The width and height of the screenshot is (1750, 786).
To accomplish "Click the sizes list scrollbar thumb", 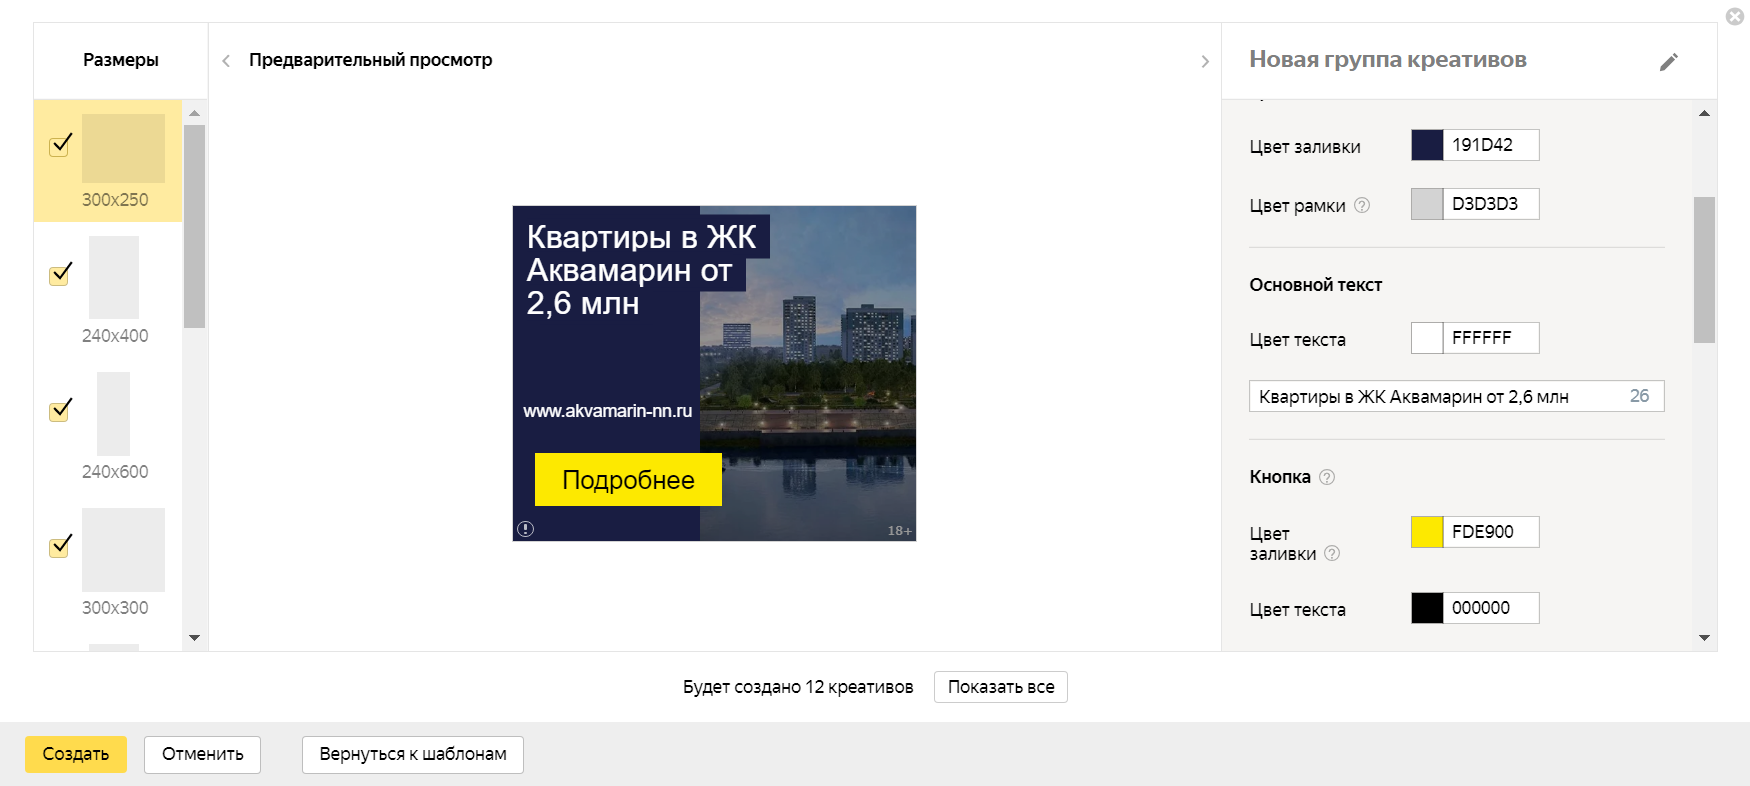I will (x=194, y=226).
